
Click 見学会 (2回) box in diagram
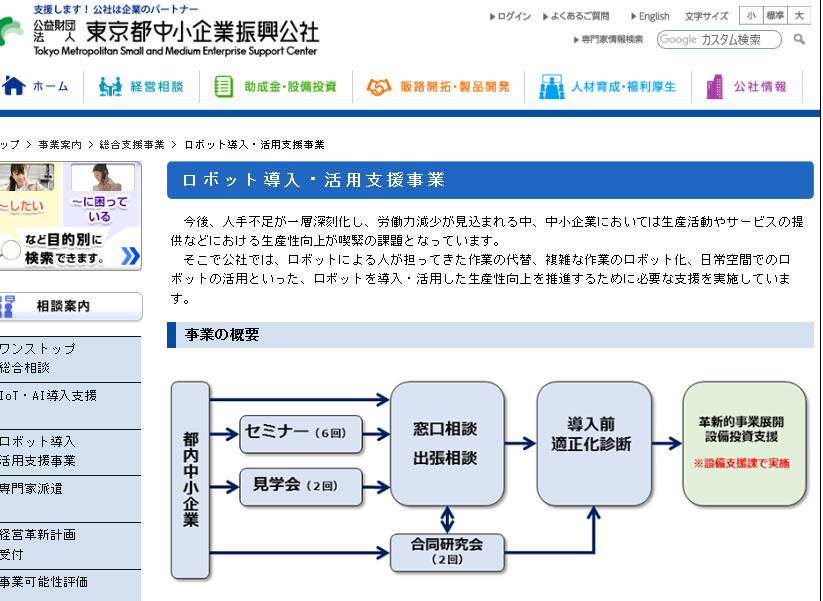tap(301, 487)
